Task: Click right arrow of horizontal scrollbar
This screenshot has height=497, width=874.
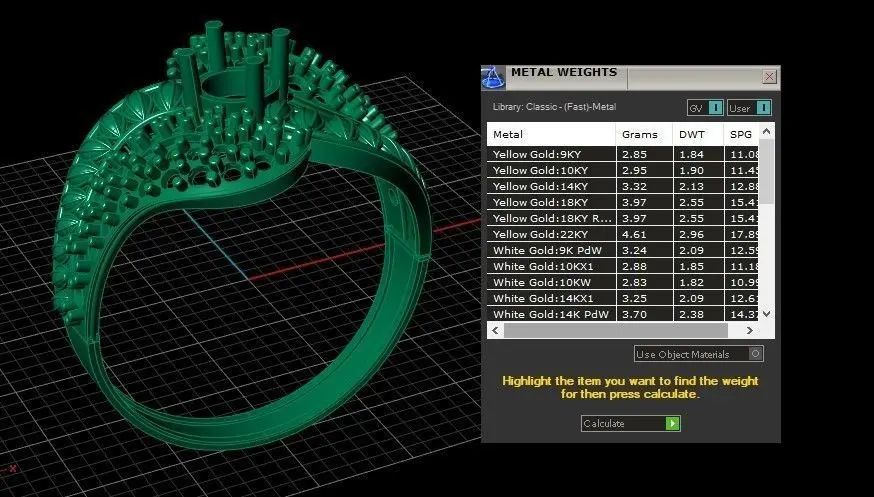Action: pos(750,330)
